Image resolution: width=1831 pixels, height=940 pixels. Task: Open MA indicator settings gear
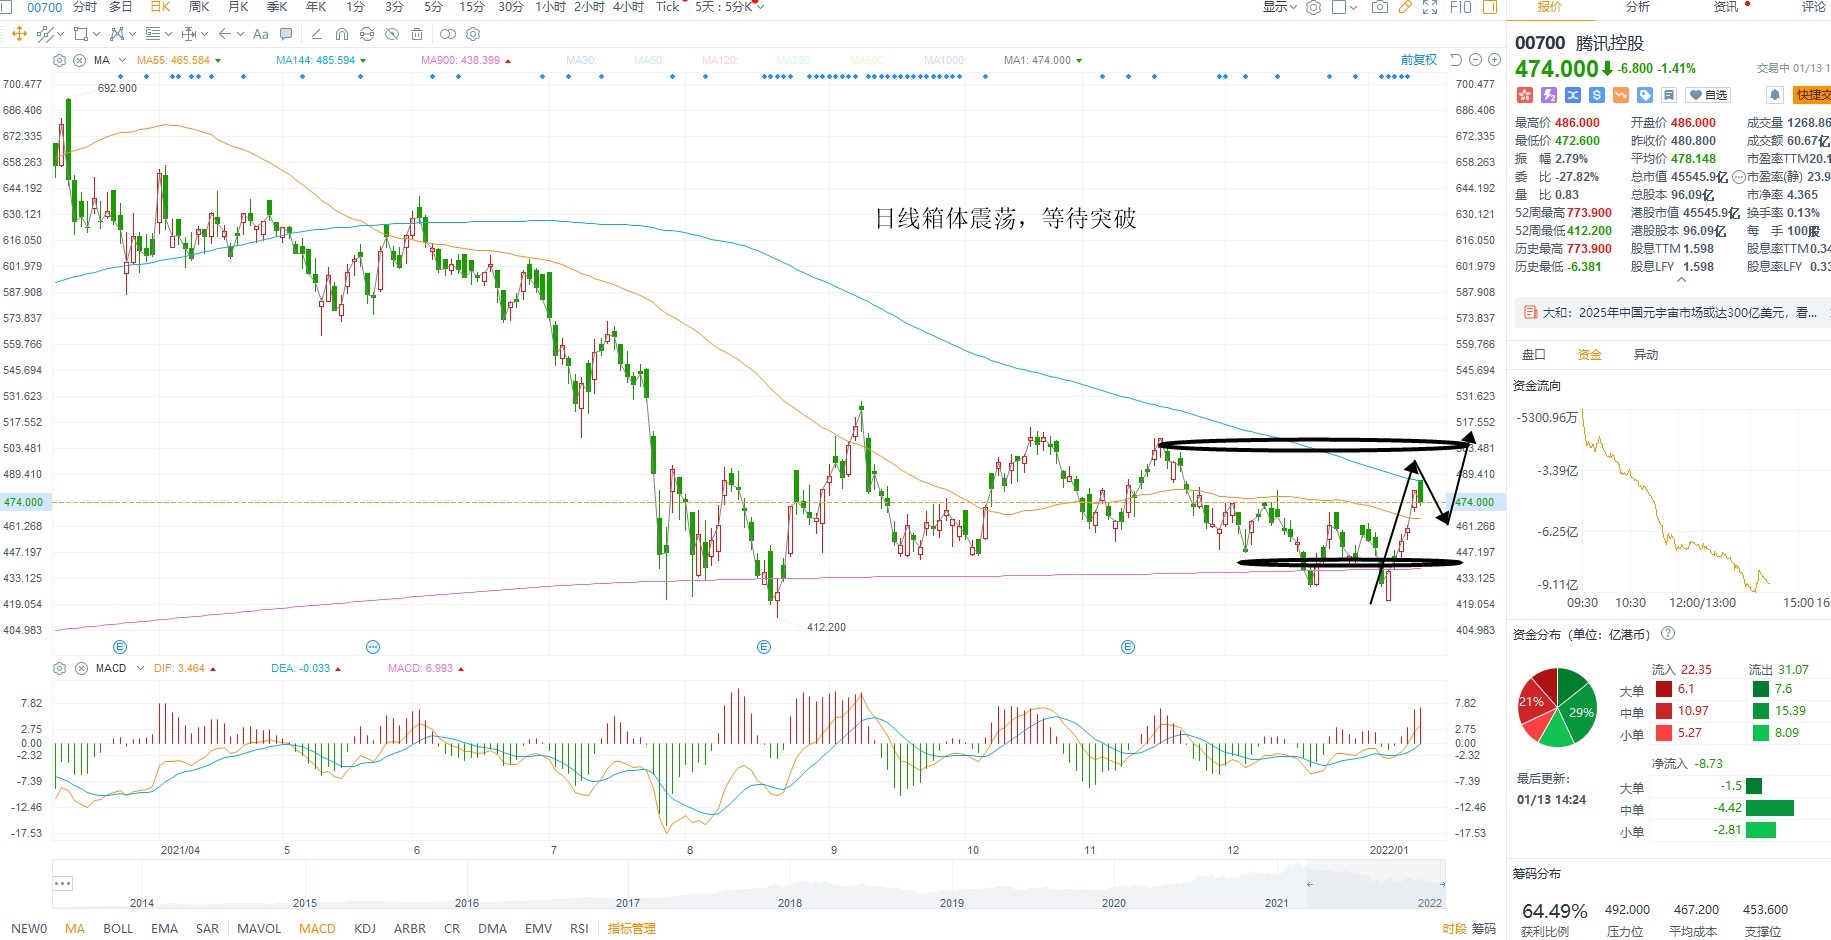coord(59,60)
